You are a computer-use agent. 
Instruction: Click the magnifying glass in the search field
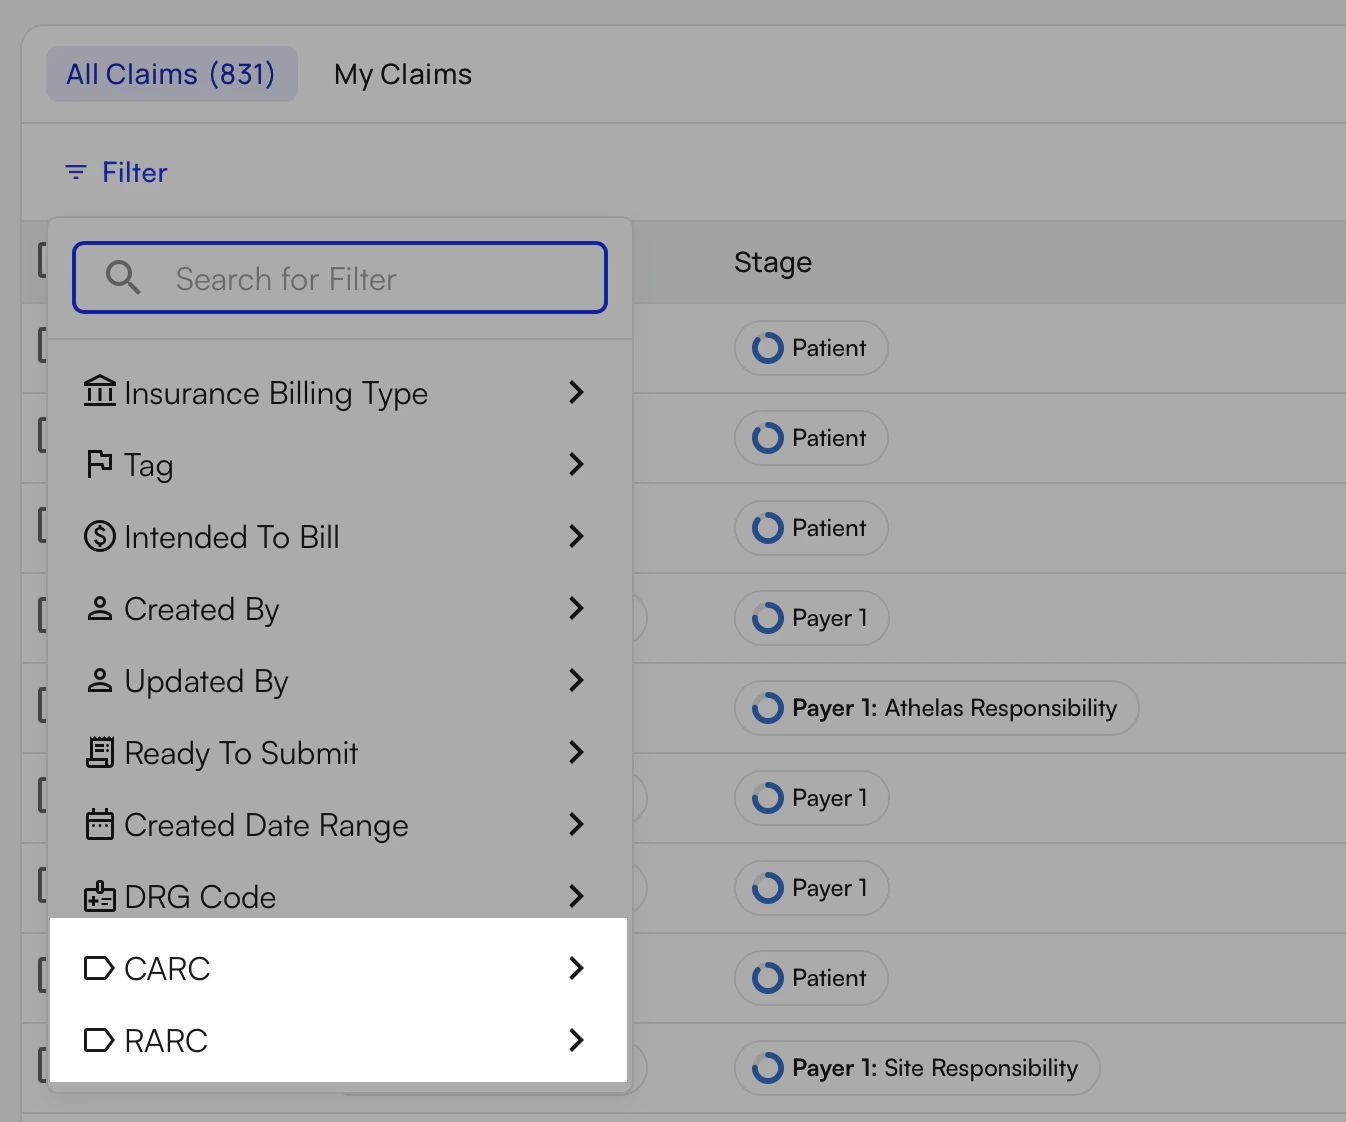(x=122, y=277)
